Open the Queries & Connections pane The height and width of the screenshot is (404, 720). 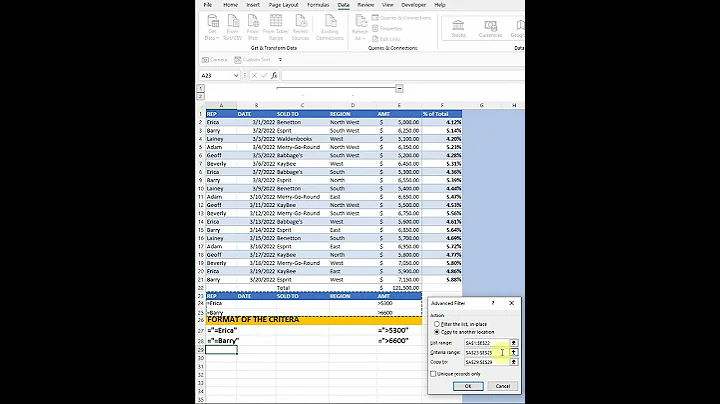(x=401, y=18)
